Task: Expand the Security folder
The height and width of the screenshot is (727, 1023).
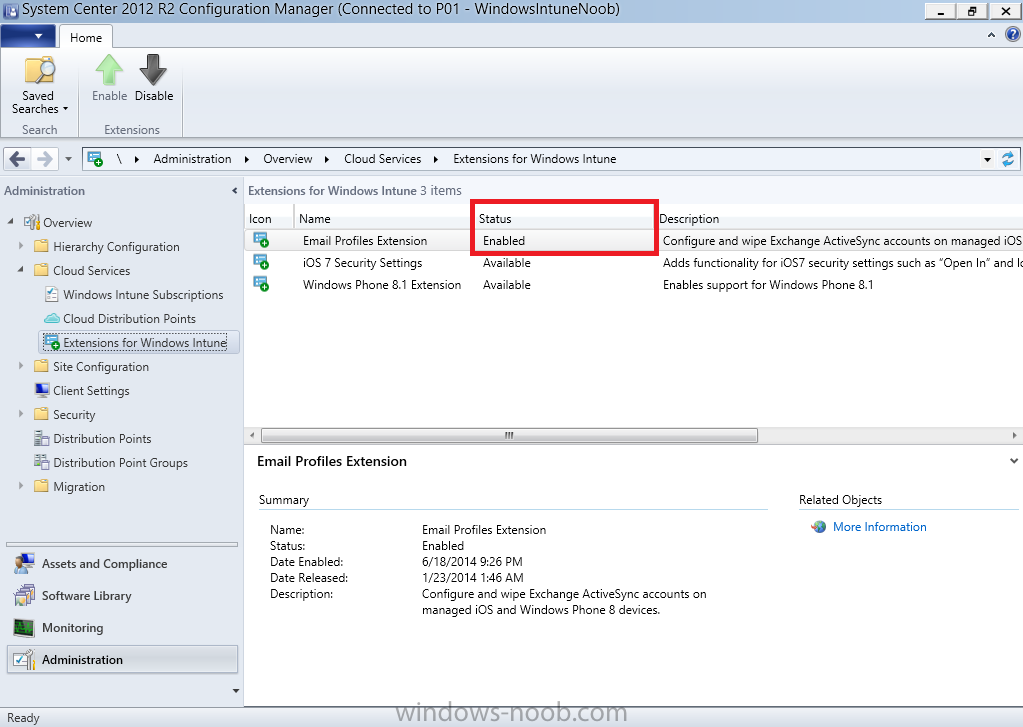Action: (21, 414)
